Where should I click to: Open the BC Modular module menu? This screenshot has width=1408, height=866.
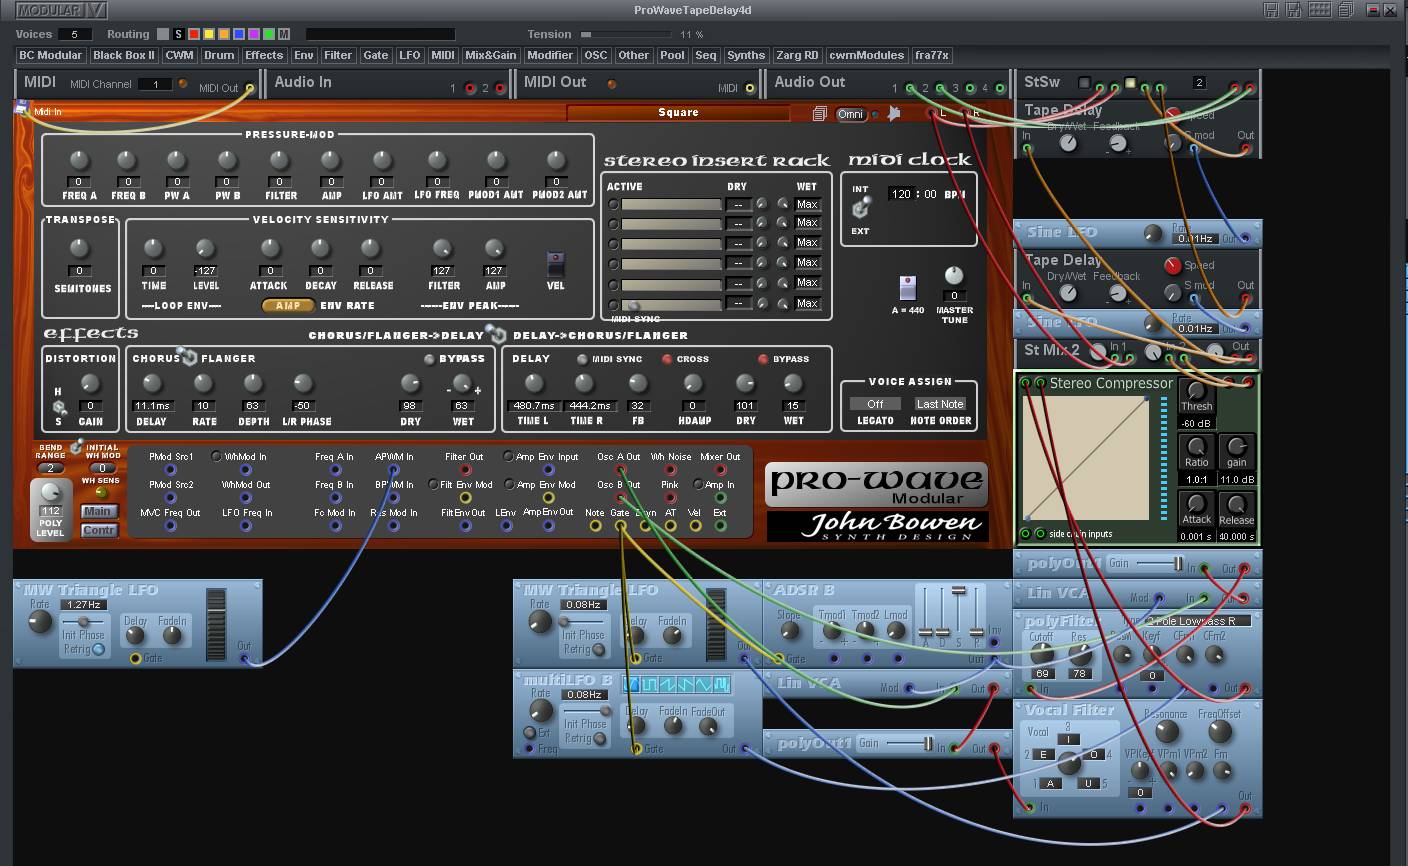[50, 55]
